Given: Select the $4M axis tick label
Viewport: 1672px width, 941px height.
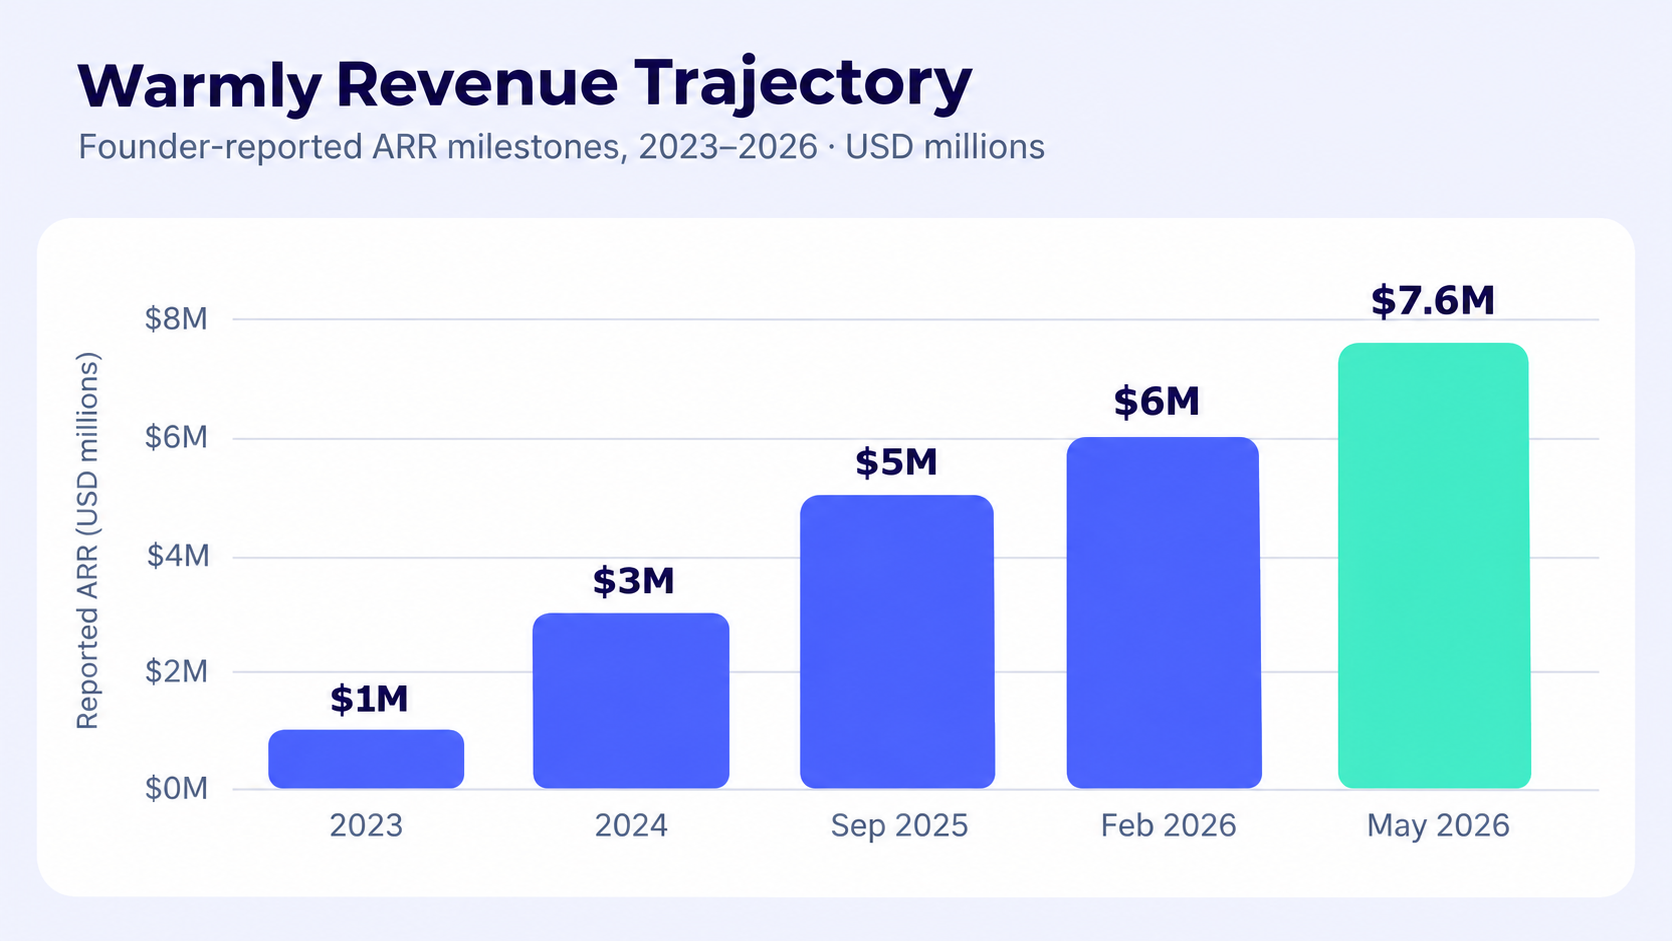Looking at the screenshot, I should 178,555.
